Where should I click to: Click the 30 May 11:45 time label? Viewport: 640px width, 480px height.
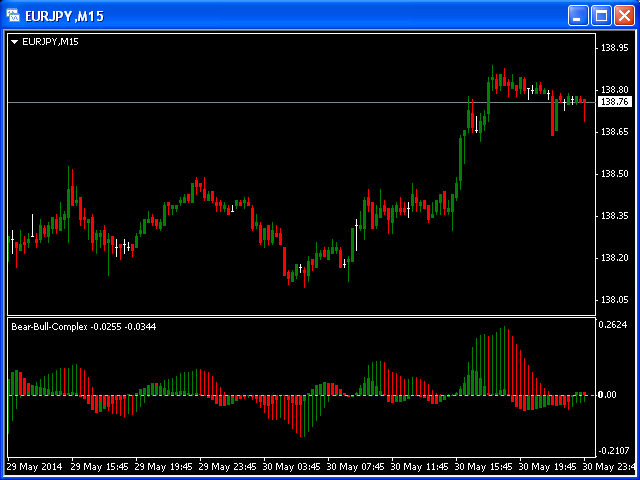[x=420, y=466]
